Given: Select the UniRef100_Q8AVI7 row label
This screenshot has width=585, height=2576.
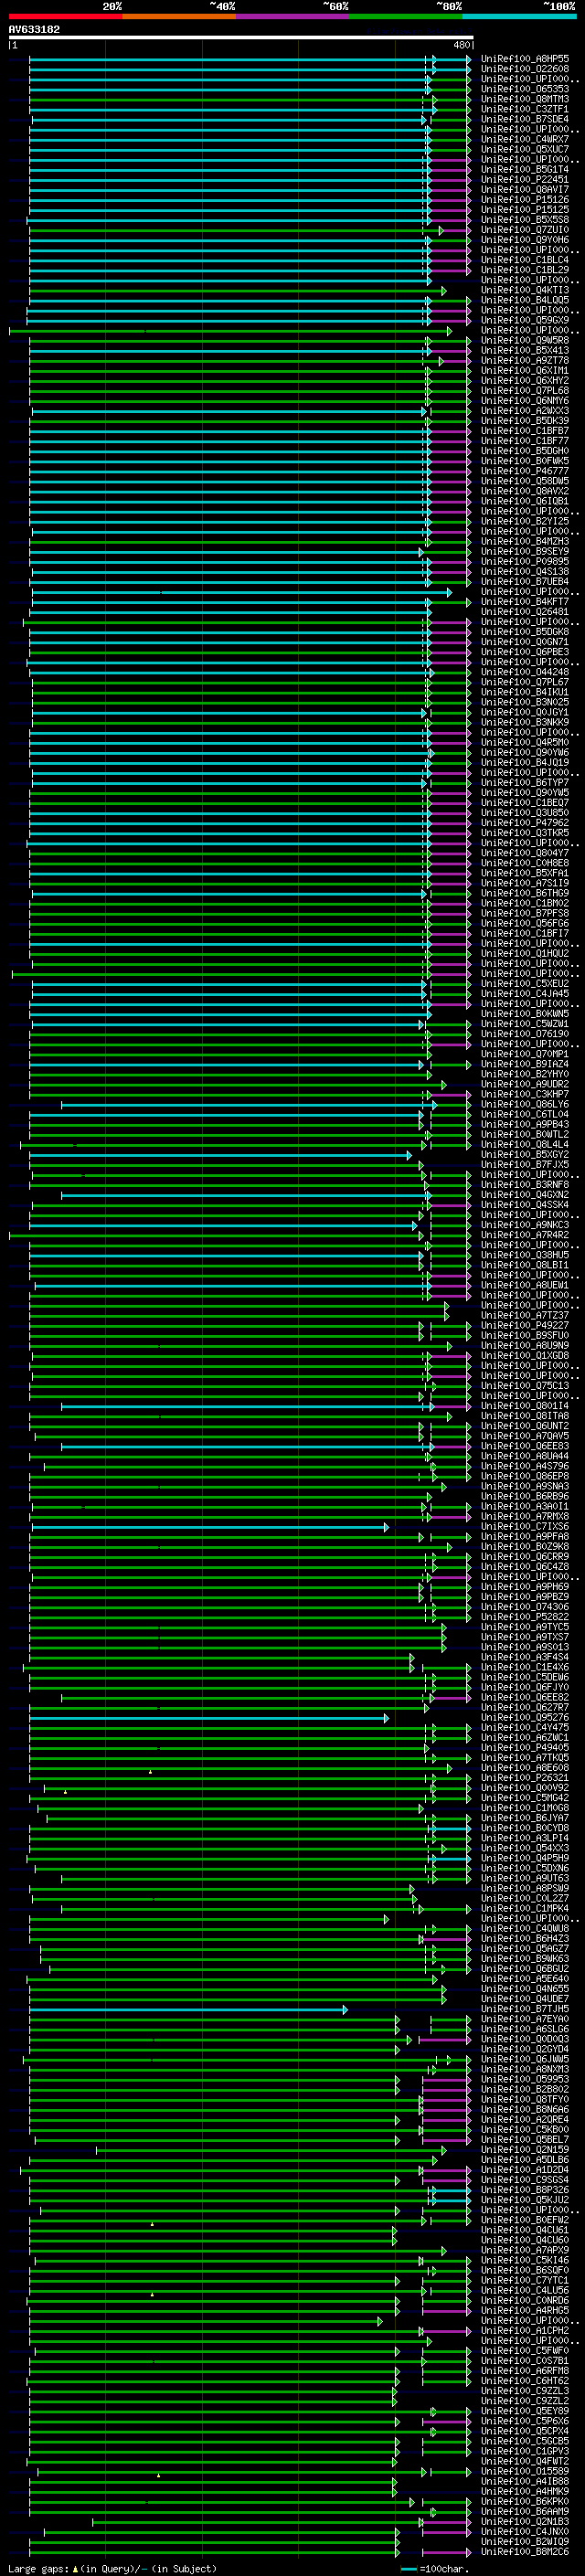Looking at the screenshot, I should pyautogui.click(x=525, y=189).
